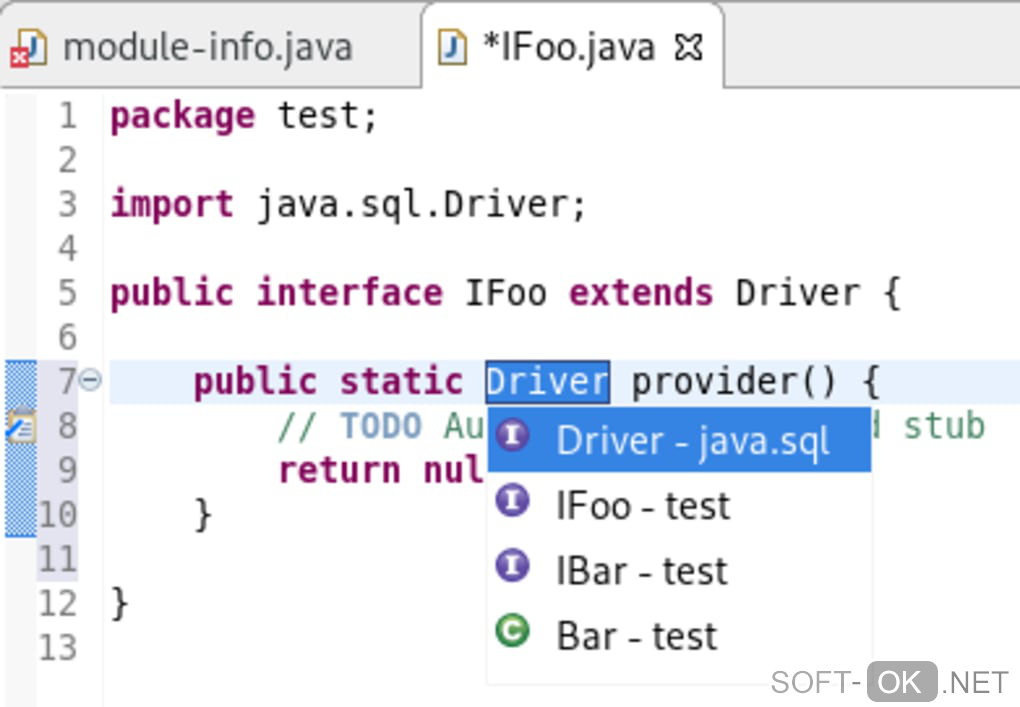Click the java.sql.Driver import statement

point(421,205)
